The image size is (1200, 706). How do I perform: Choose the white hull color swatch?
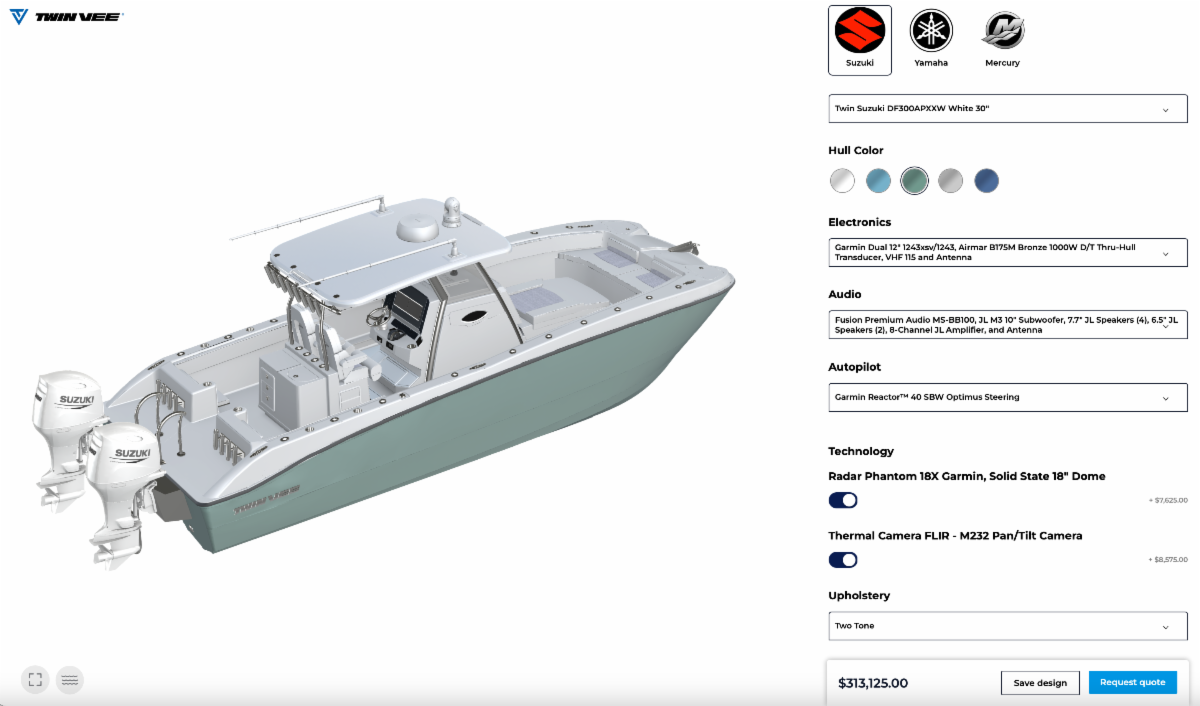842,181
